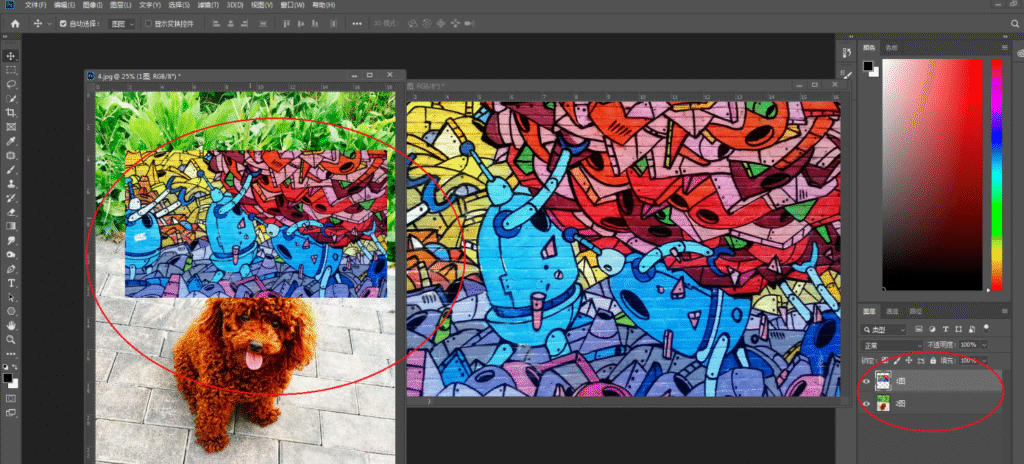1024x464 pixels.
Task: Select the Dodge tool
Action: click(x=11, y=255)
